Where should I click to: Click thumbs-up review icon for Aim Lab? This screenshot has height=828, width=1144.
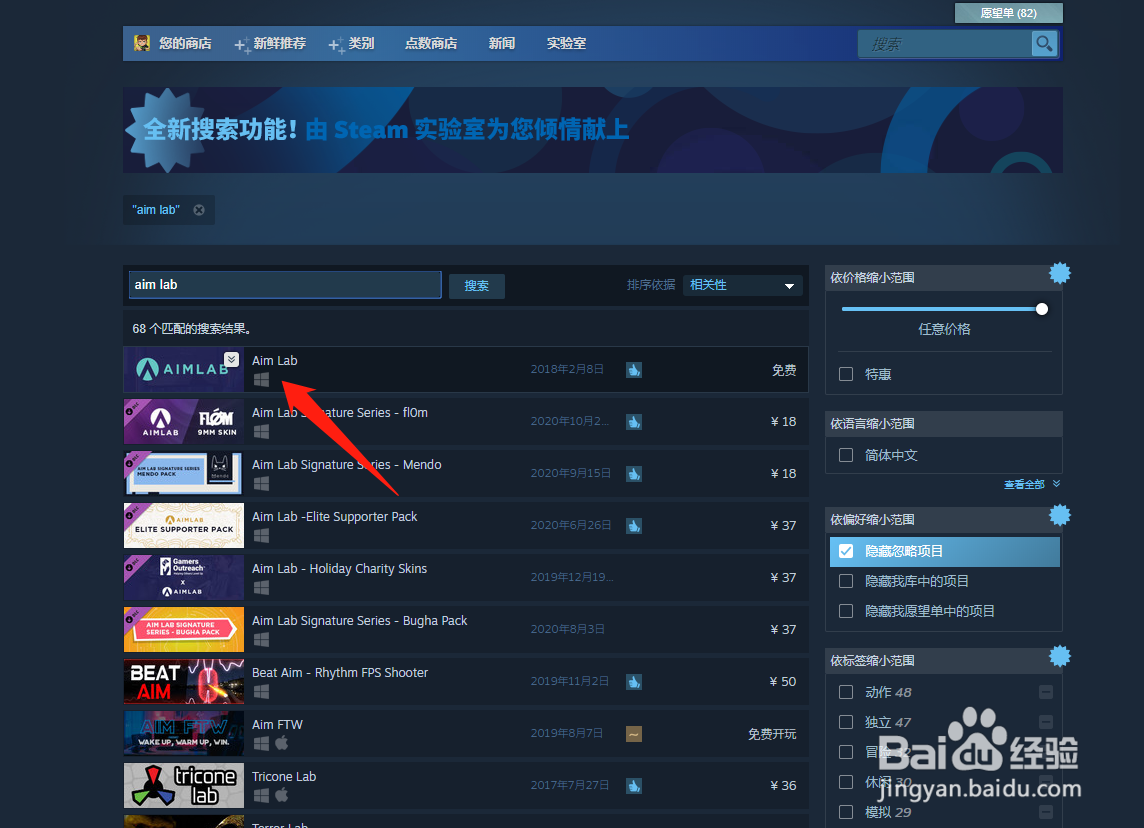(x=634, y=370)
